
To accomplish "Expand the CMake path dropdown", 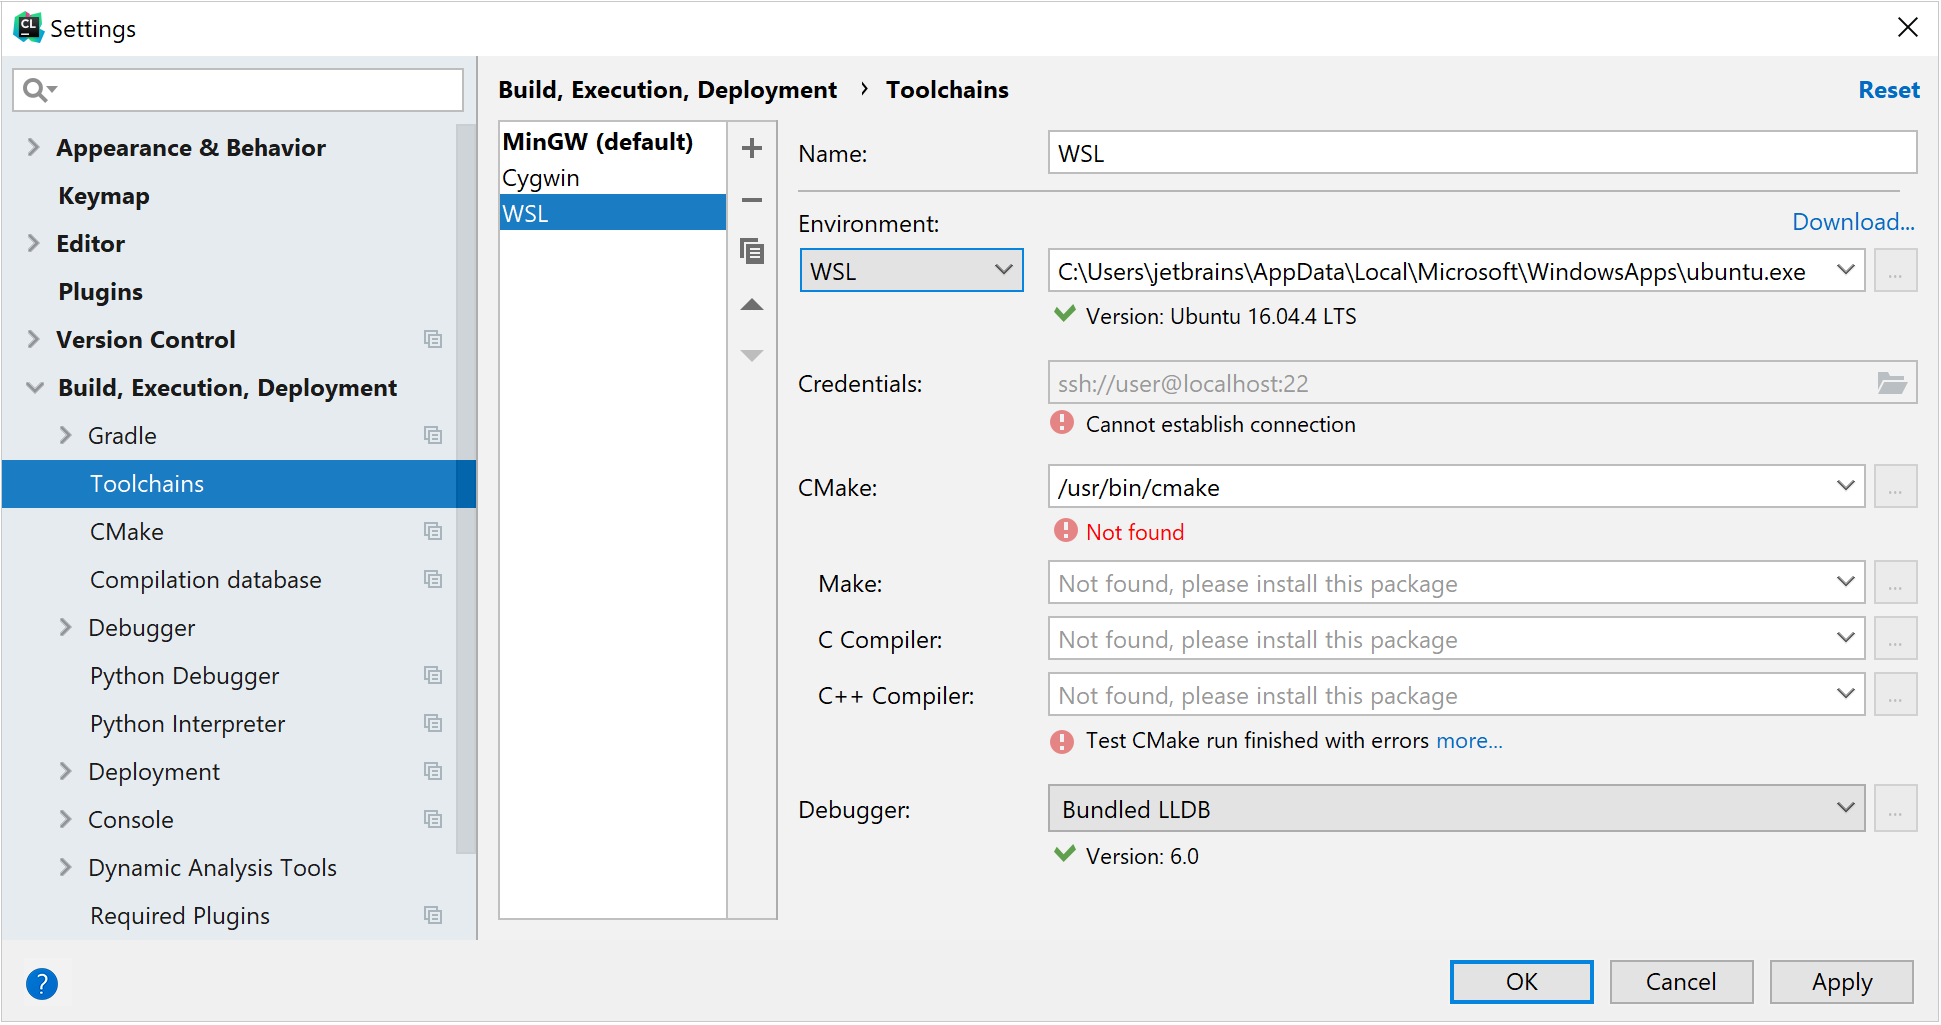I will pos(1845,487).
